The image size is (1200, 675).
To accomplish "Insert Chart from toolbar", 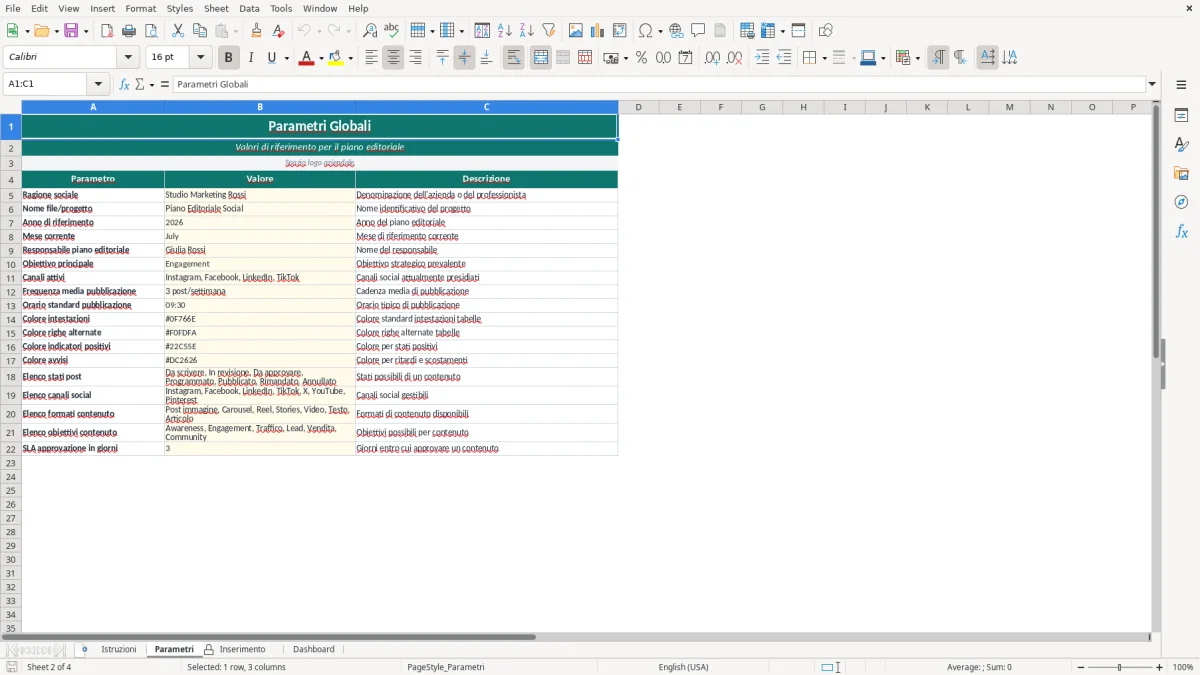I will tap(597, 31).
